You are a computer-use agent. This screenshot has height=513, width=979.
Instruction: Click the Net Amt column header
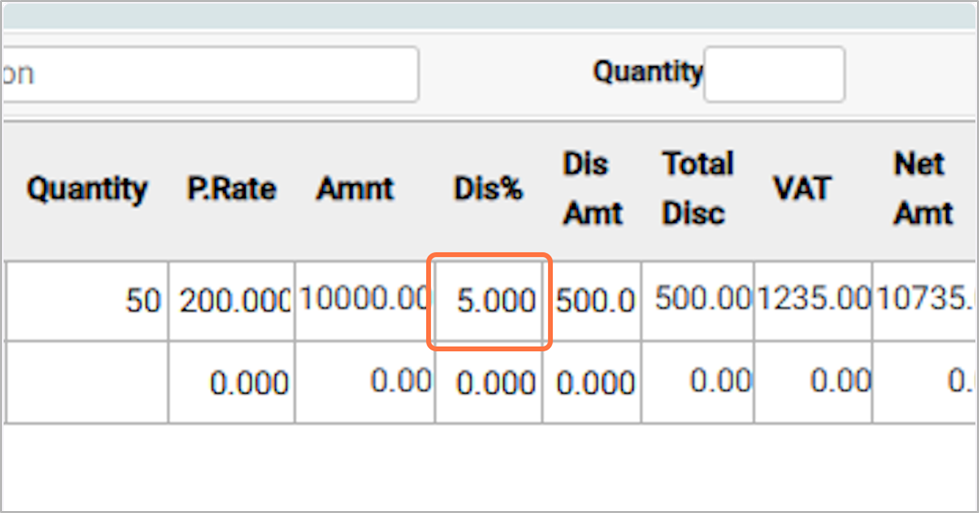(x=922, y=189)
